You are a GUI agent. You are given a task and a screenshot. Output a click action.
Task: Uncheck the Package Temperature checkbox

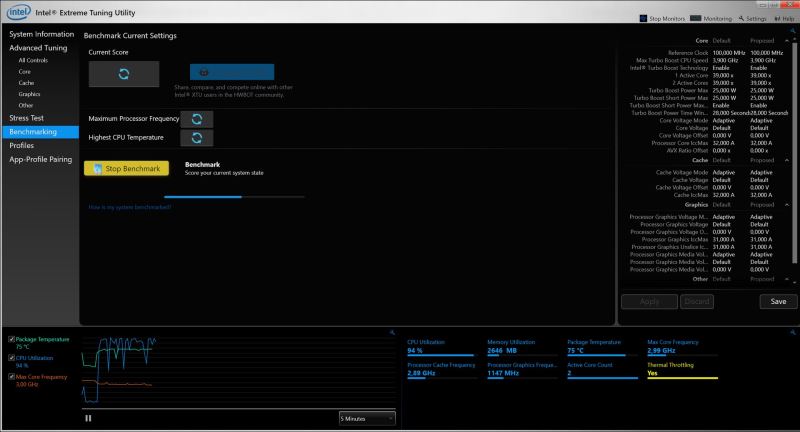point(11,340)
